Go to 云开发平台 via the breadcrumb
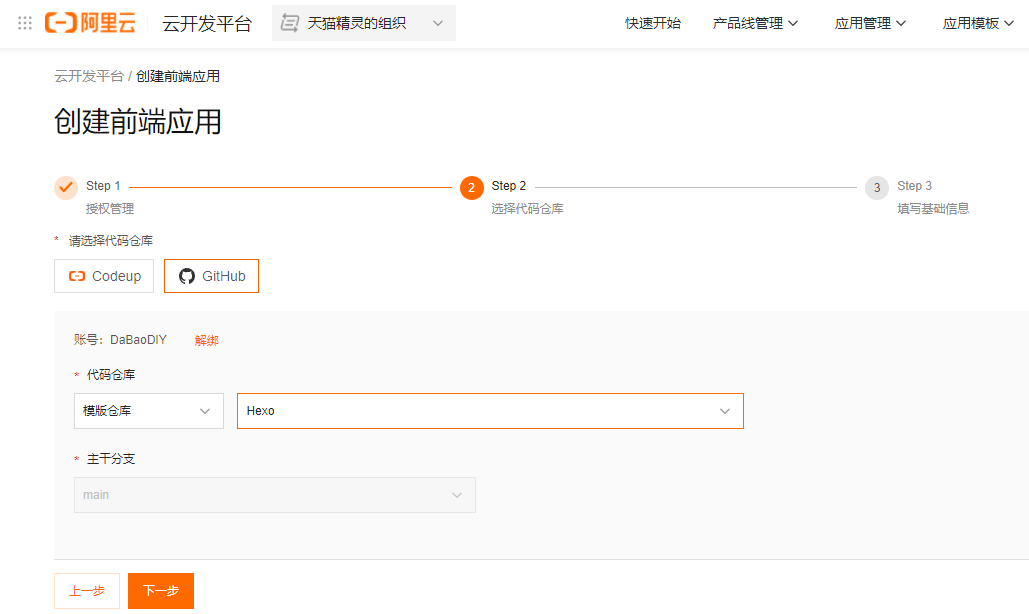The height and width of the screenshot is (614, 1029). pyautogui.click(x=89, y=76)
